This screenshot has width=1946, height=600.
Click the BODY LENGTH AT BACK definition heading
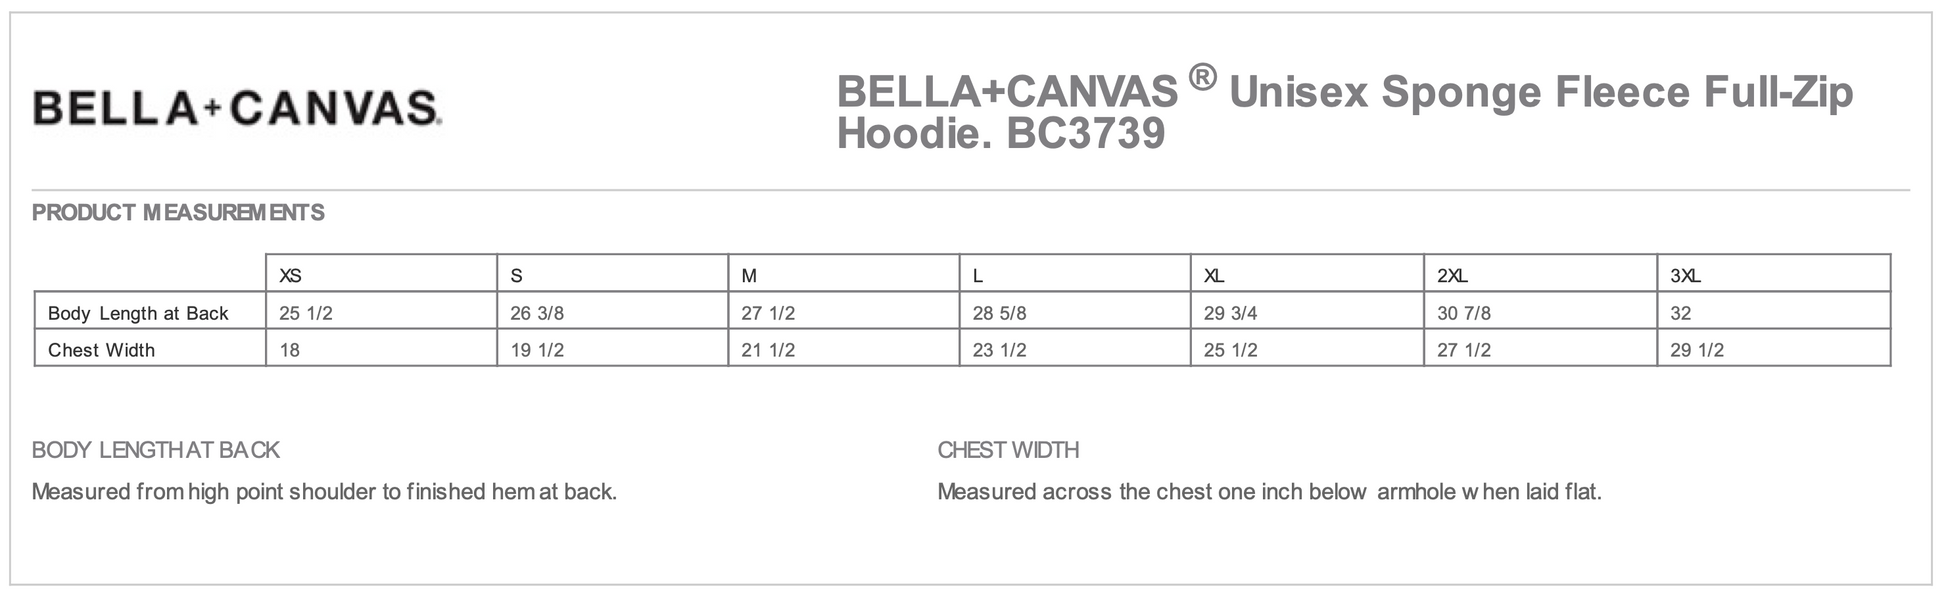(x=155, y=450)
